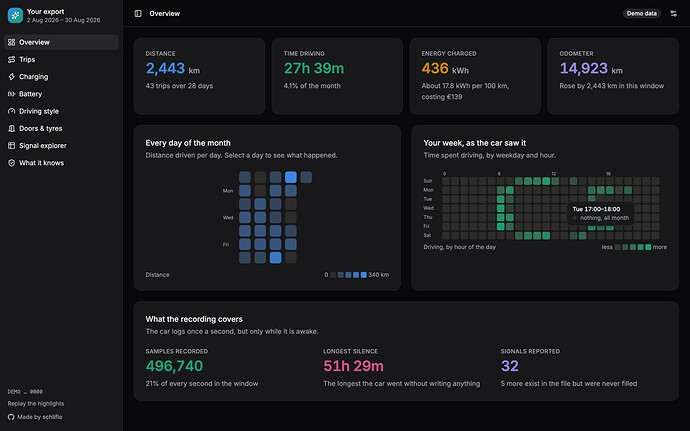The image size is (690, 431).
Task: Click the date range 2 Aug 2026 – 30 Aug 2026
Action: coord(63,20)
